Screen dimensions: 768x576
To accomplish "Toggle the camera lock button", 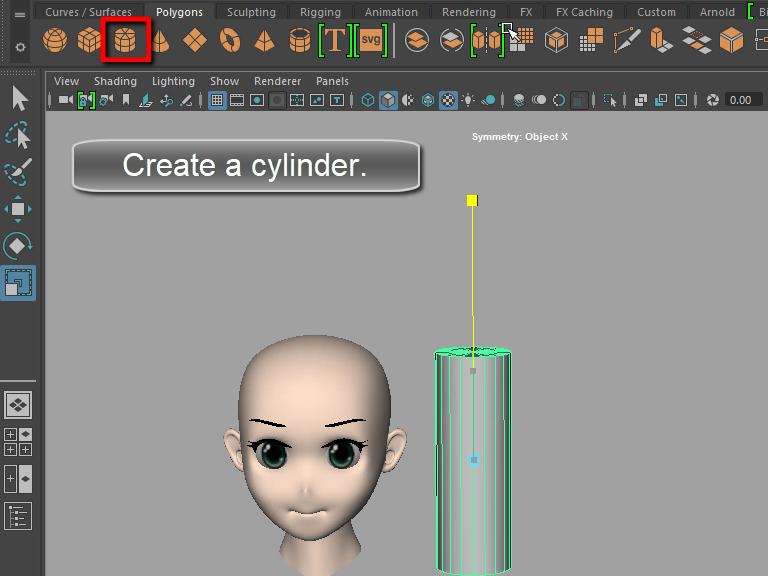I will click(x=86, y=100).
